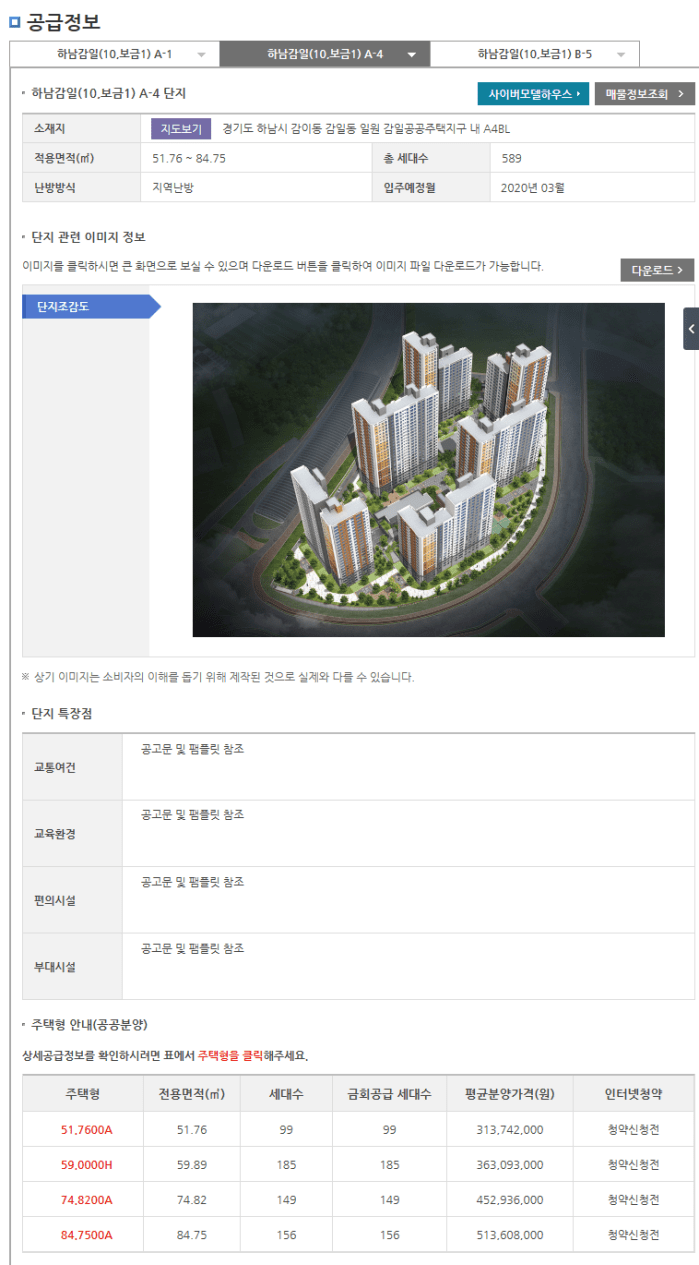Image resolution: width=699 pixels, height=1265 pixels.
Task: Download images with 다운로드 button
Action: point(656,270)
